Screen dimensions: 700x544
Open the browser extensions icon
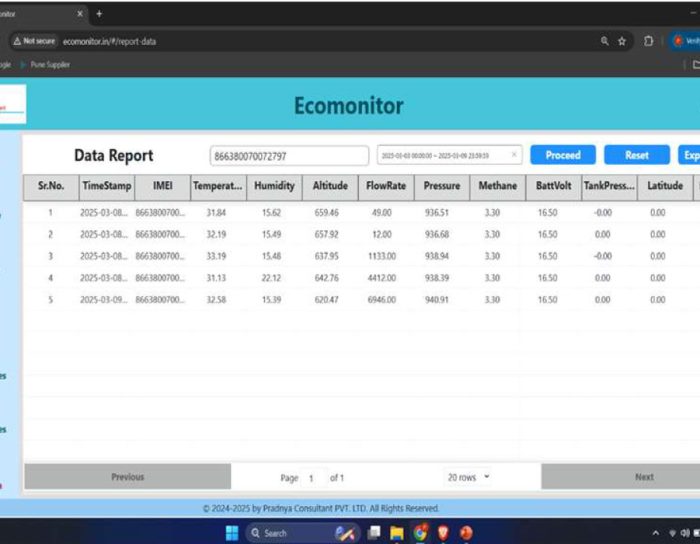648,41
